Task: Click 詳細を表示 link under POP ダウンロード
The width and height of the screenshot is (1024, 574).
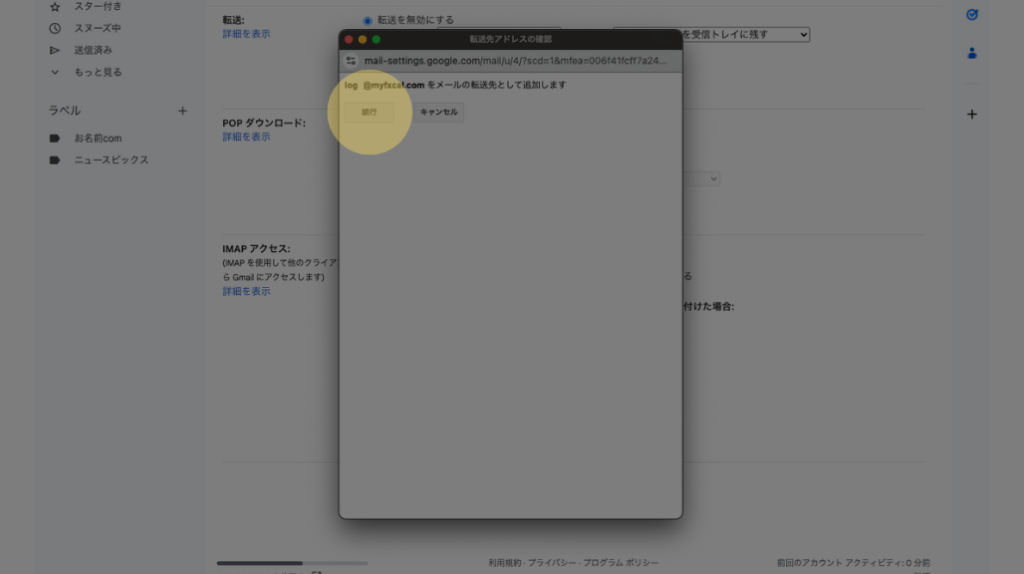Action: [246, 137]
